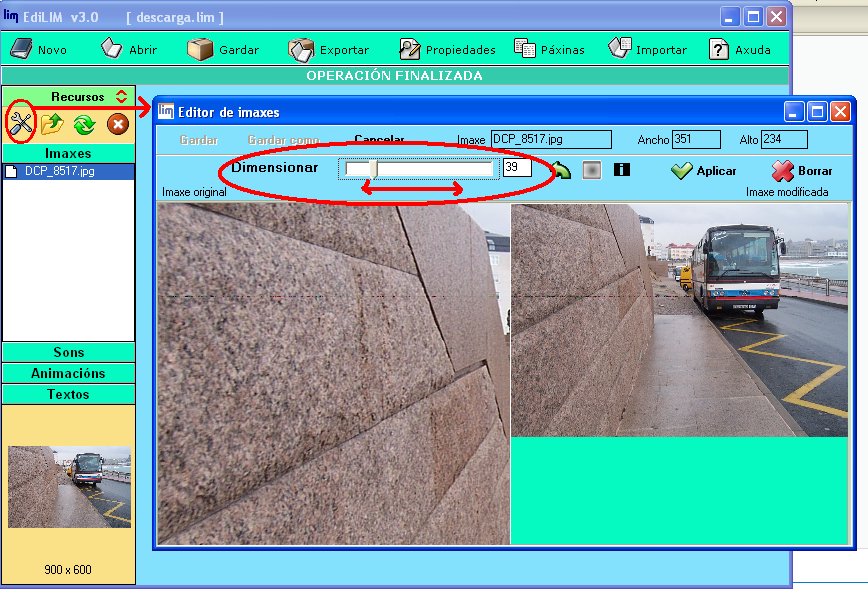Click the grayscale square icon
This screenshot has width=868, height=593.
click(592, 169)
